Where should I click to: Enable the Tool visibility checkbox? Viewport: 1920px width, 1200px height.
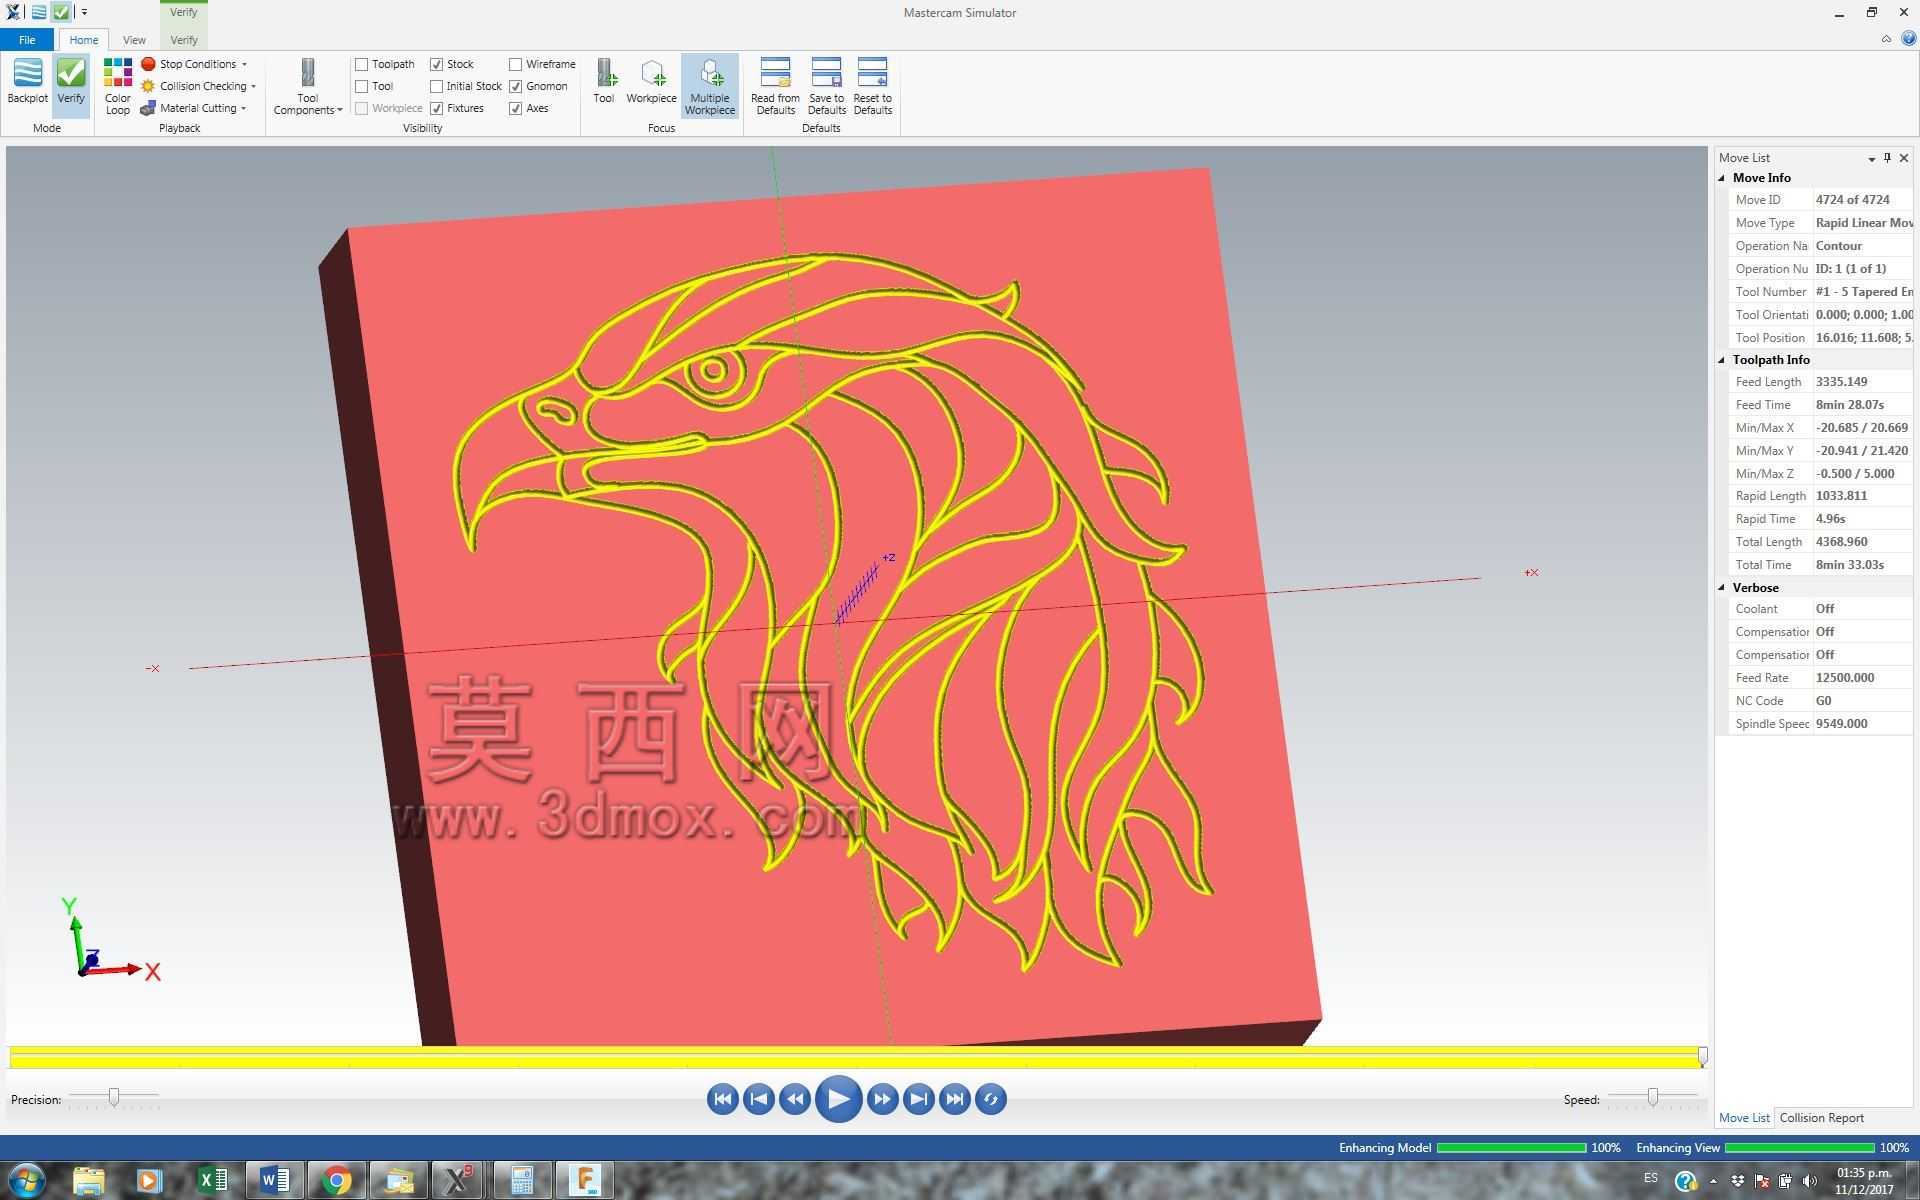click(x=362, y=86)
